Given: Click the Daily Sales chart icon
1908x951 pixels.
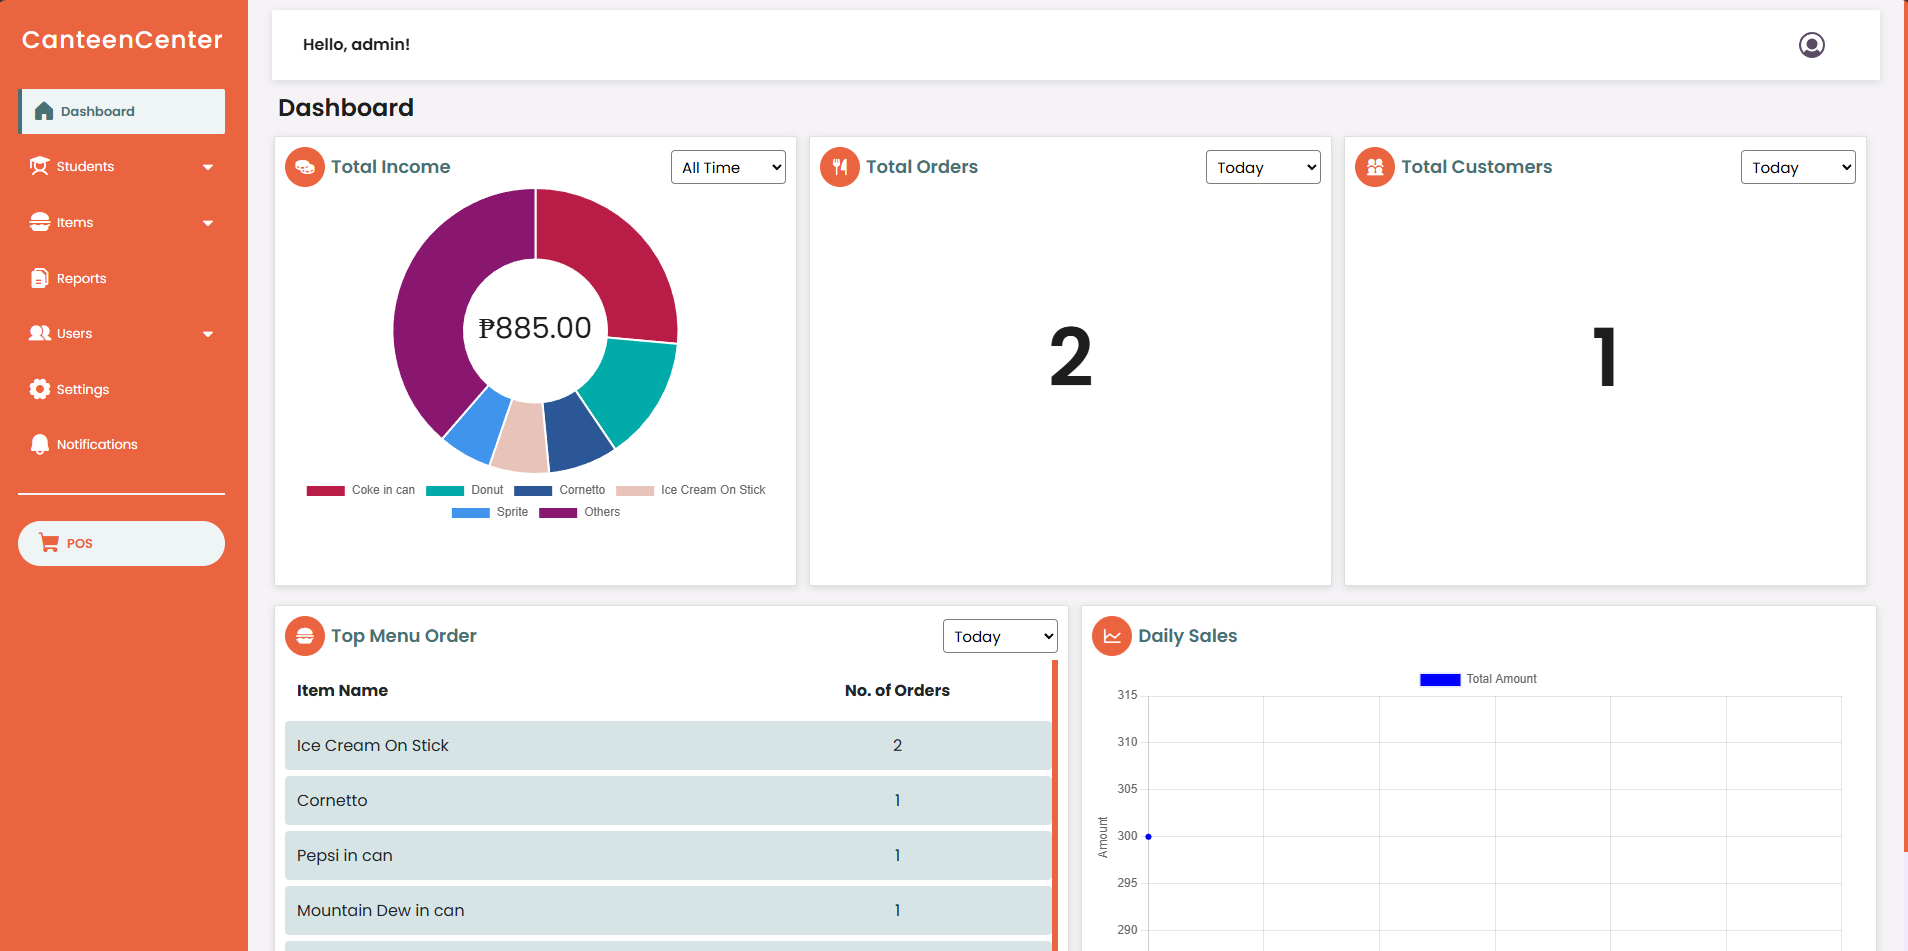Looking at the screenshot, I should 1112,636.
